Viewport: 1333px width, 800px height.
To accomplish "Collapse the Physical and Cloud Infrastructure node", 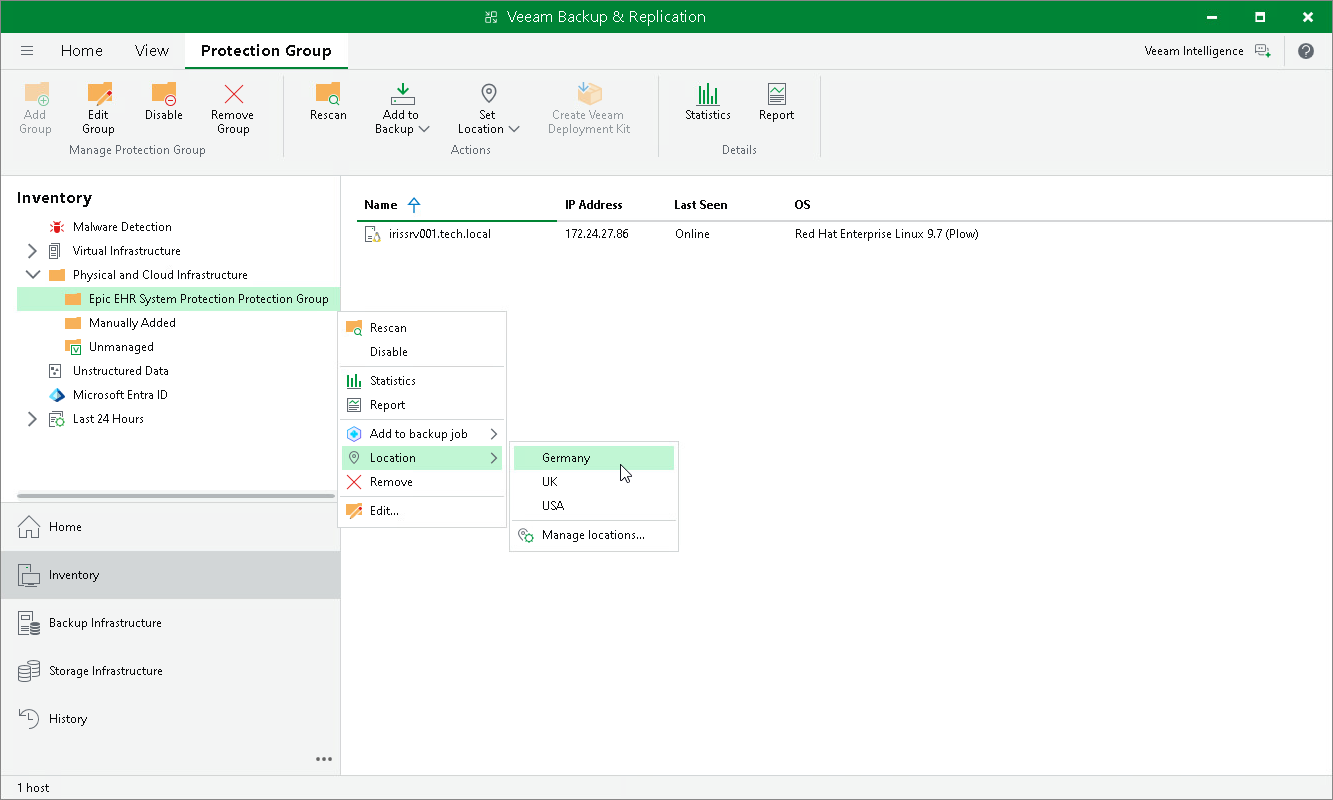I will tap(32, 275).
